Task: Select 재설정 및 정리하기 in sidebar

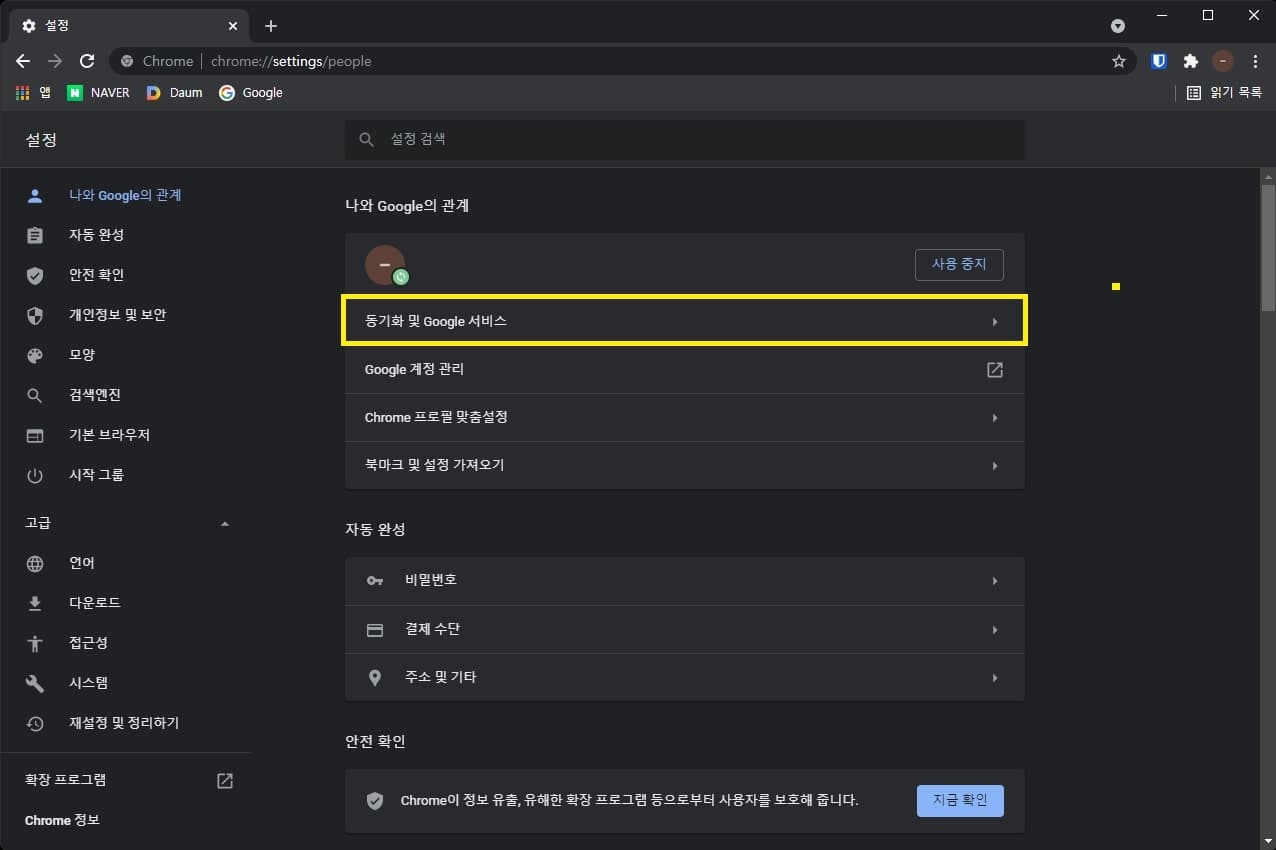Action: click(x=125, y=723)
